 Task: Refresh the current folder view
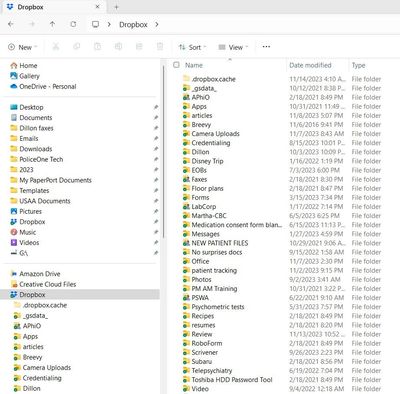(73, 24)
